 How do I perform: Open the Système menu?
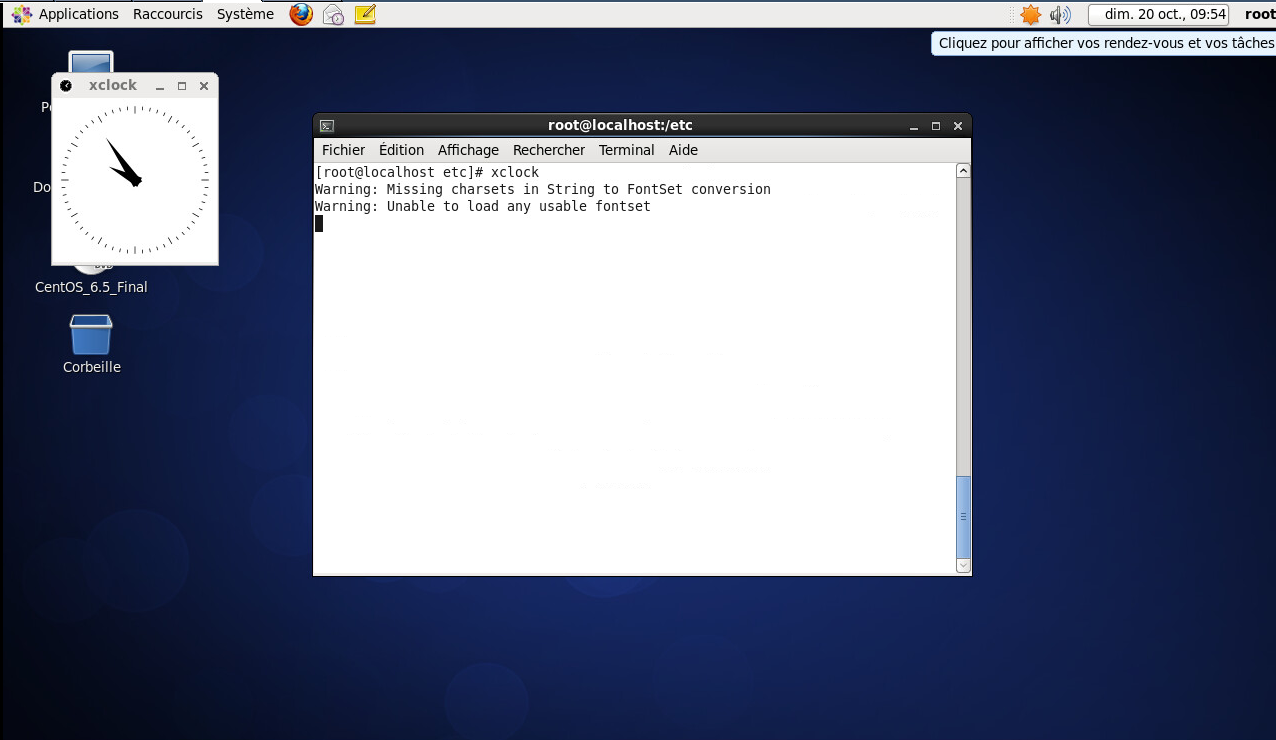click(x=245, y=14)
